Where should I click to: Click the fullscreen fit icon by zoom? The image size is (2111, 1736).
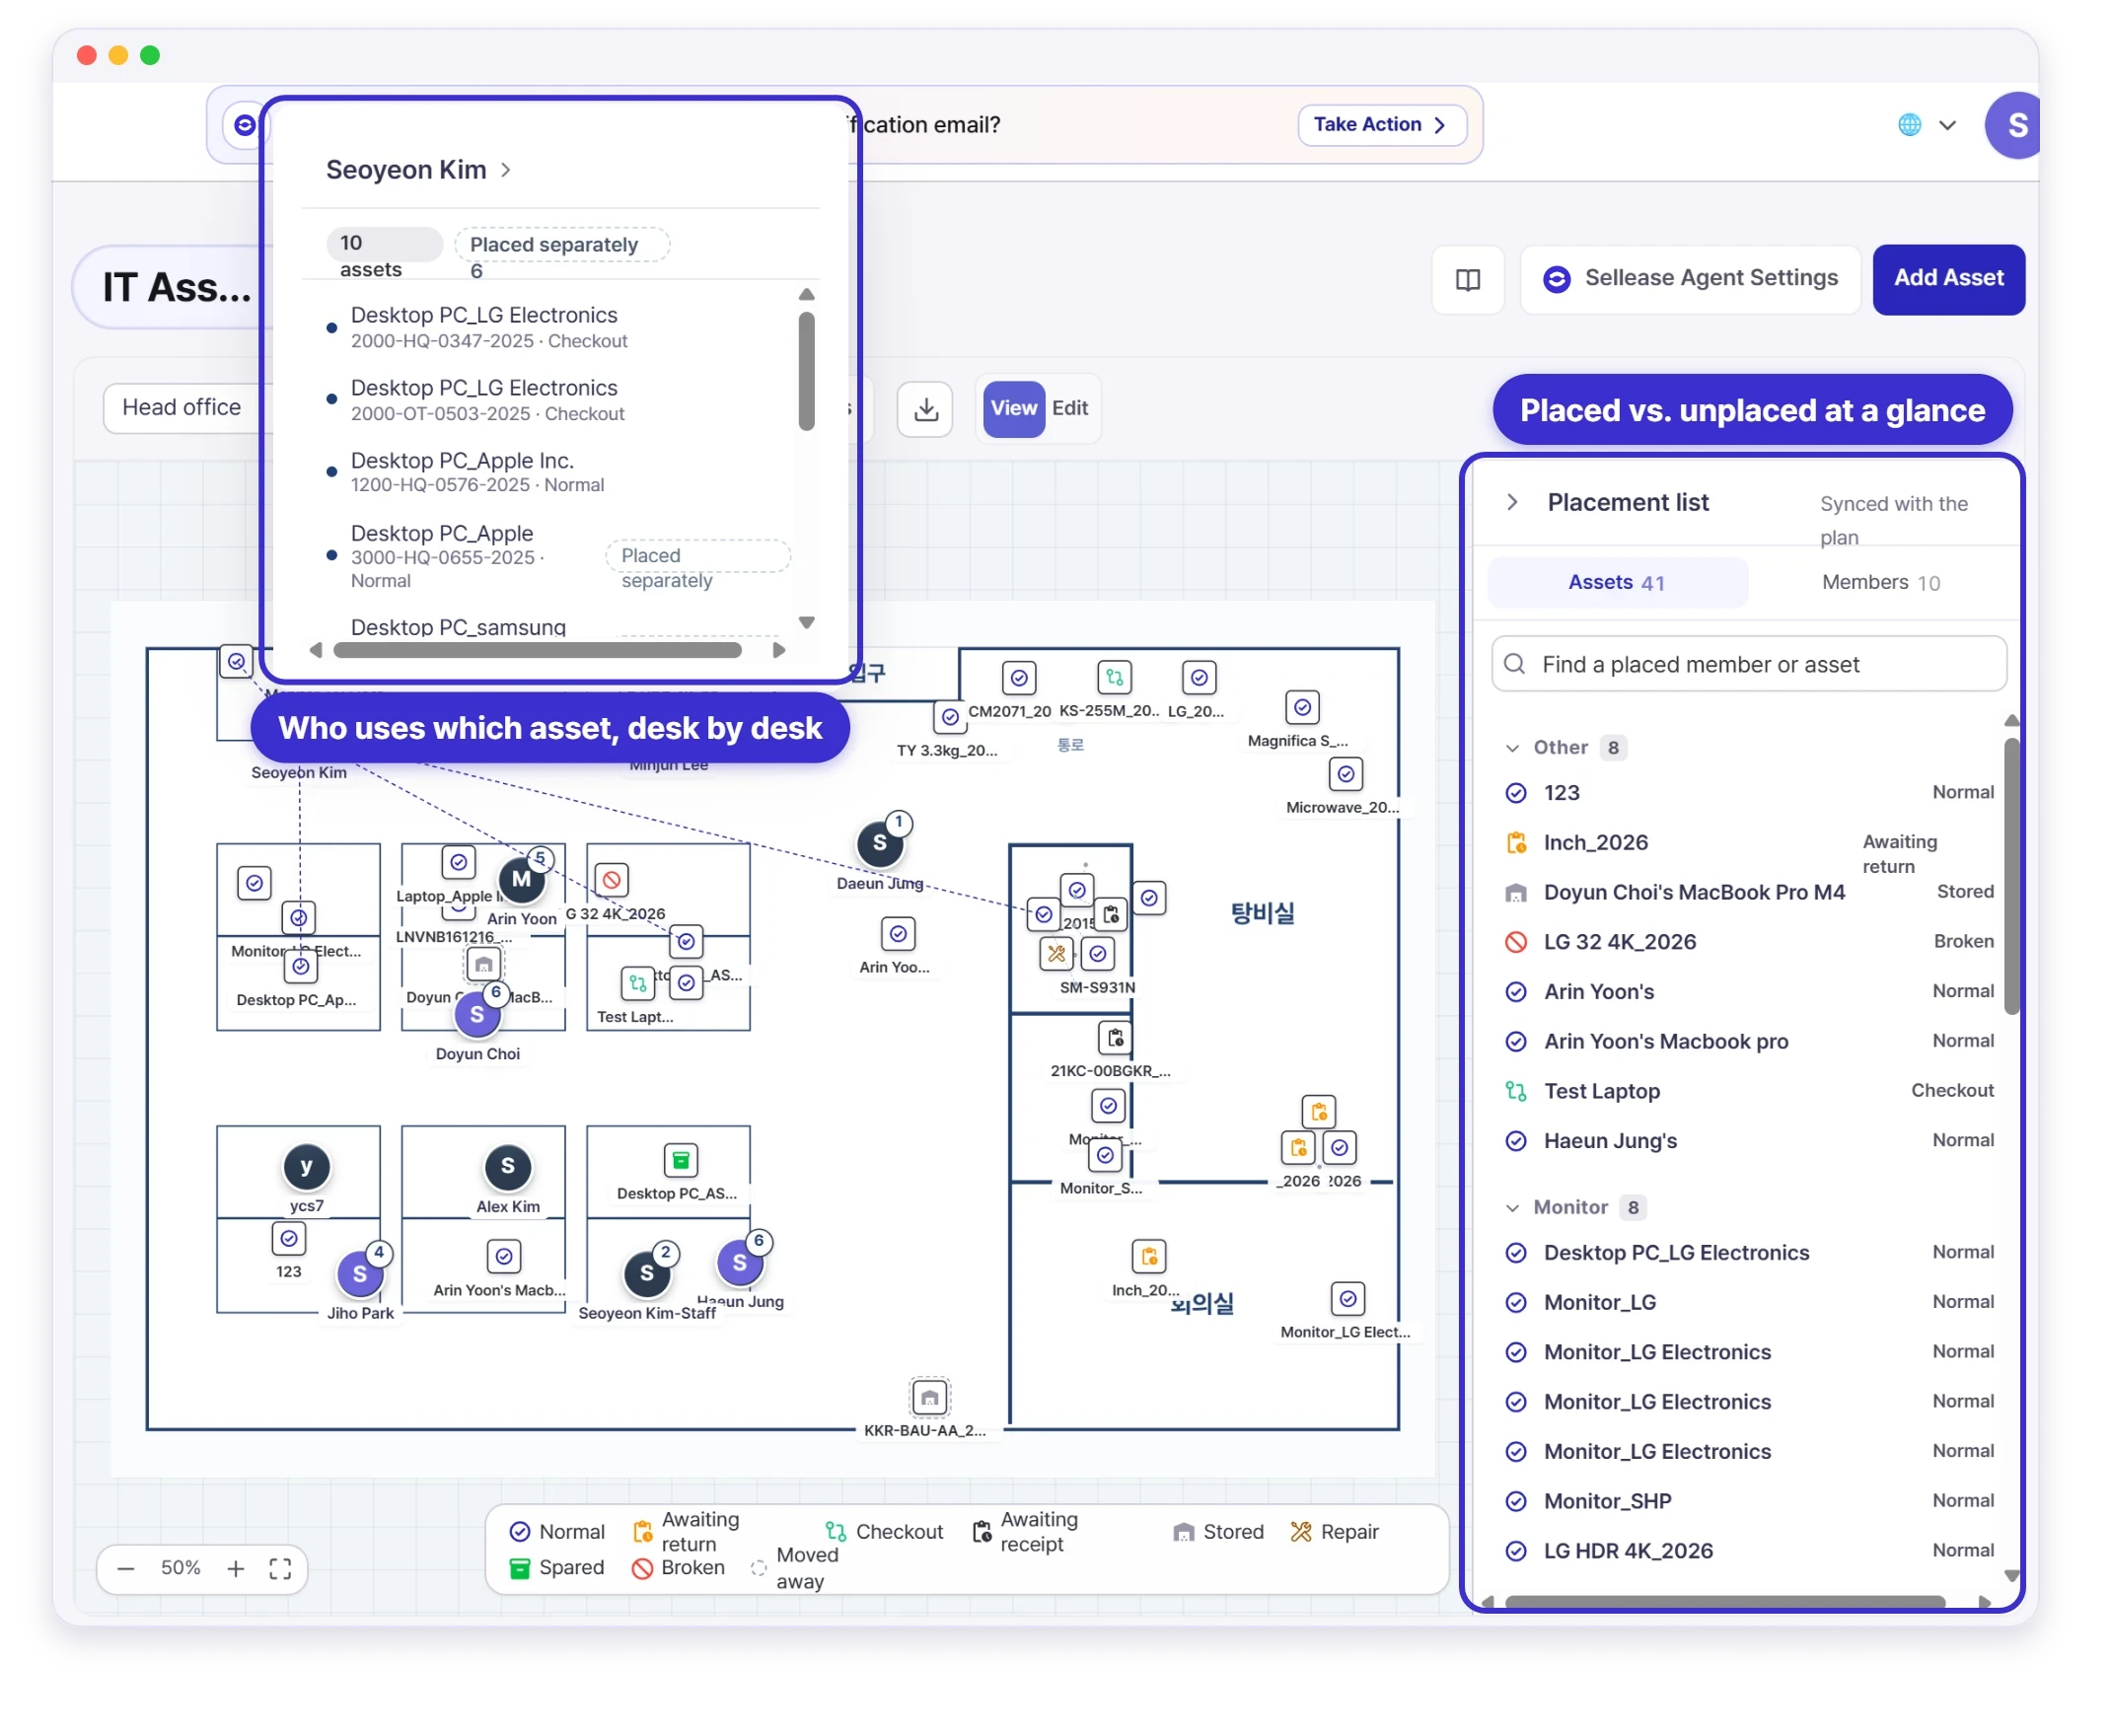(280, 1568)
